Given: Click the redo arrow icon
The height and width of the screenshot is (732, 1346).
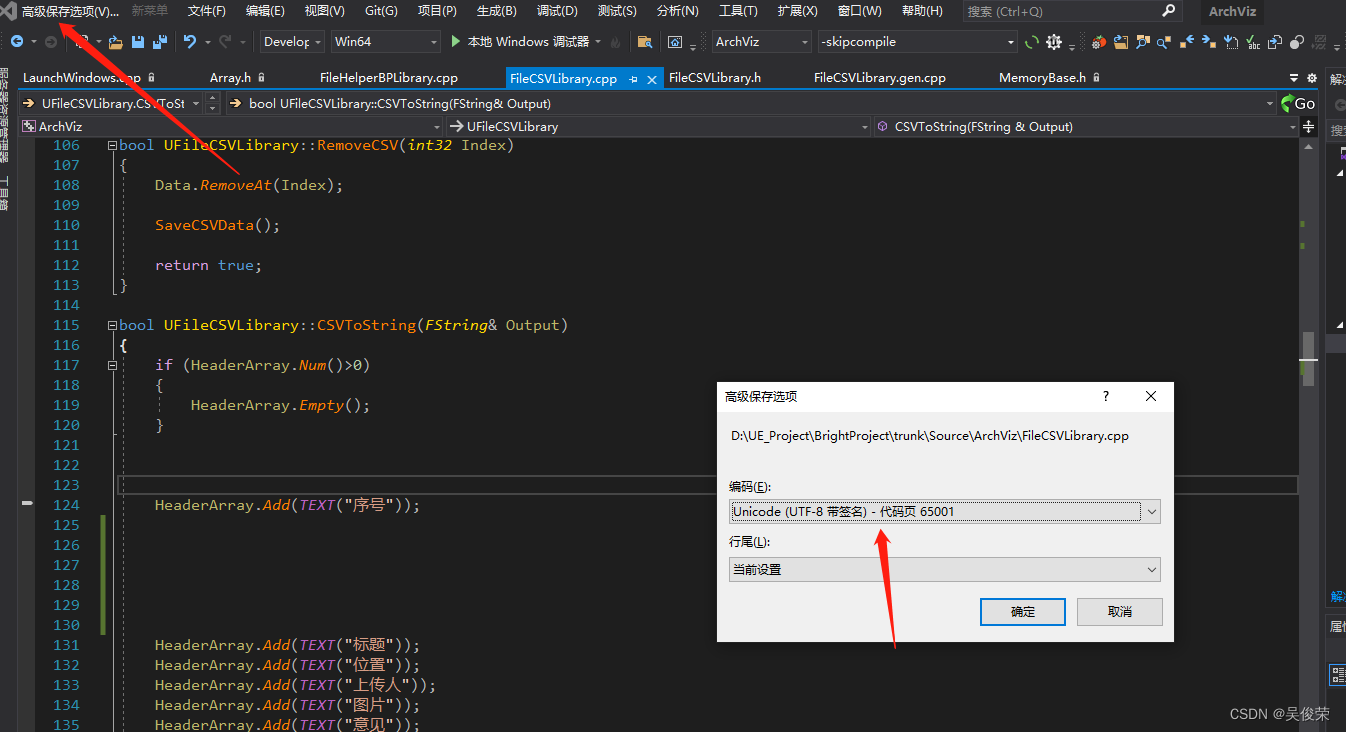Looking at the screenshot, I should pyautogui.click(x=225, y=42).
